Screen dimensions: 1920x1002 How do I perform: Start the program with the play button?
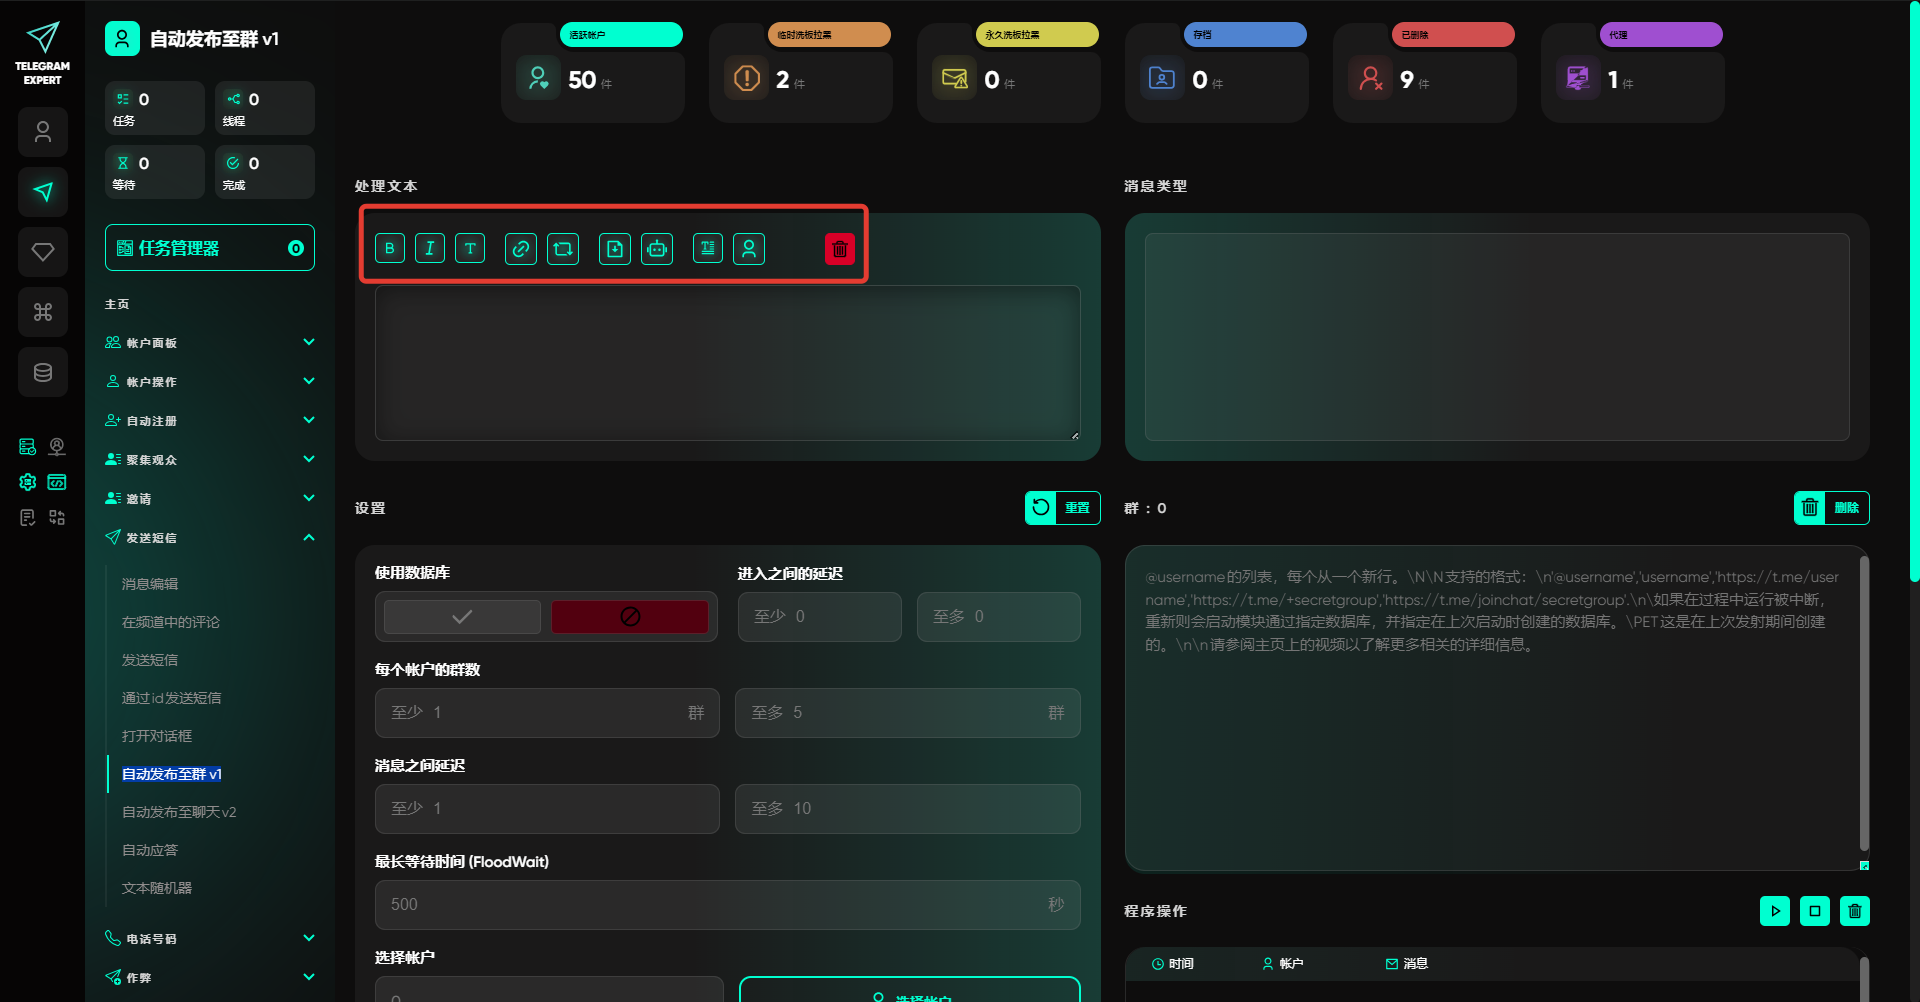click(x=1774, y=911)
